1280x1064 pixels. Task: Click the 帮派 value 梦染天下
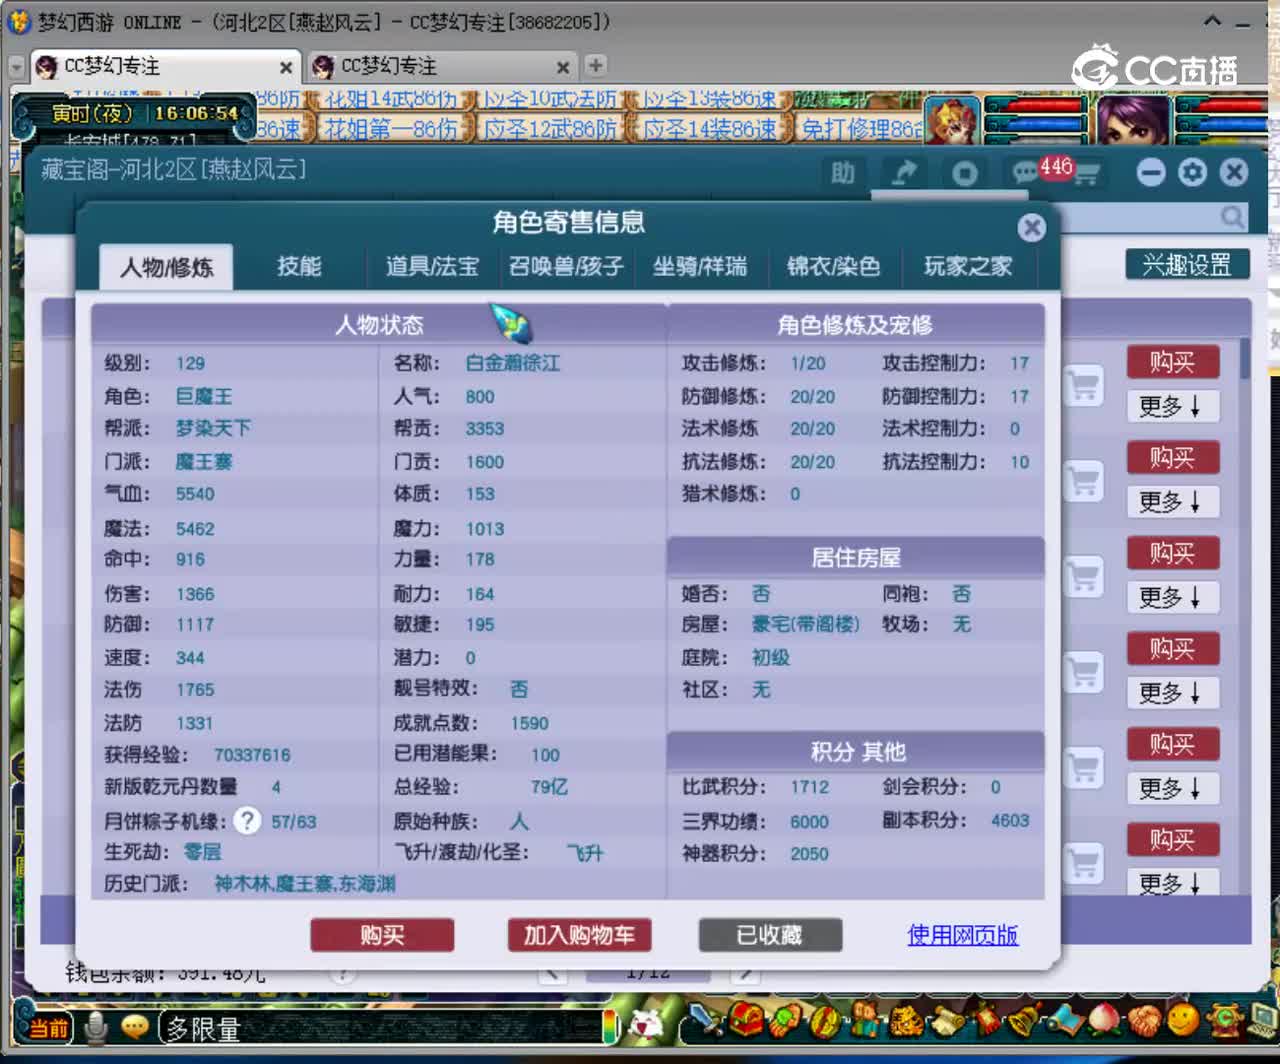pos(213,428)
